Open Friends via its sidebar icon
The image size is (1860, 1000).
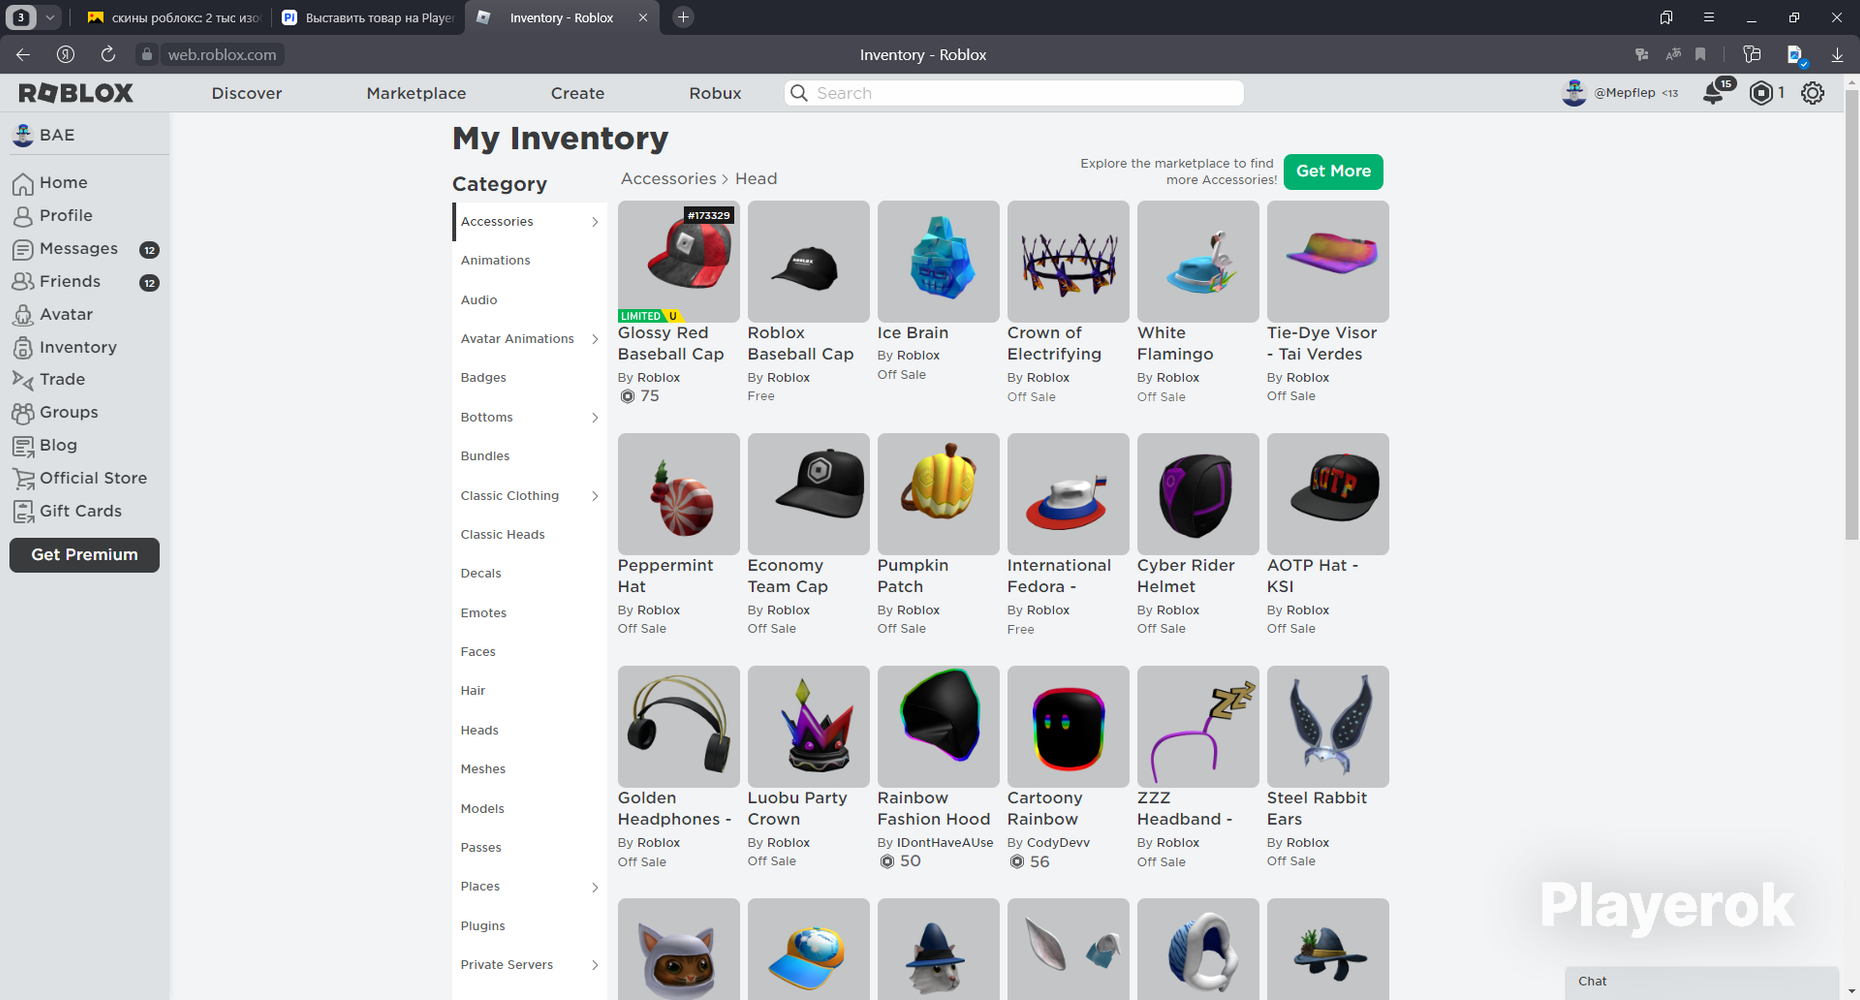(x=23, y=282)
